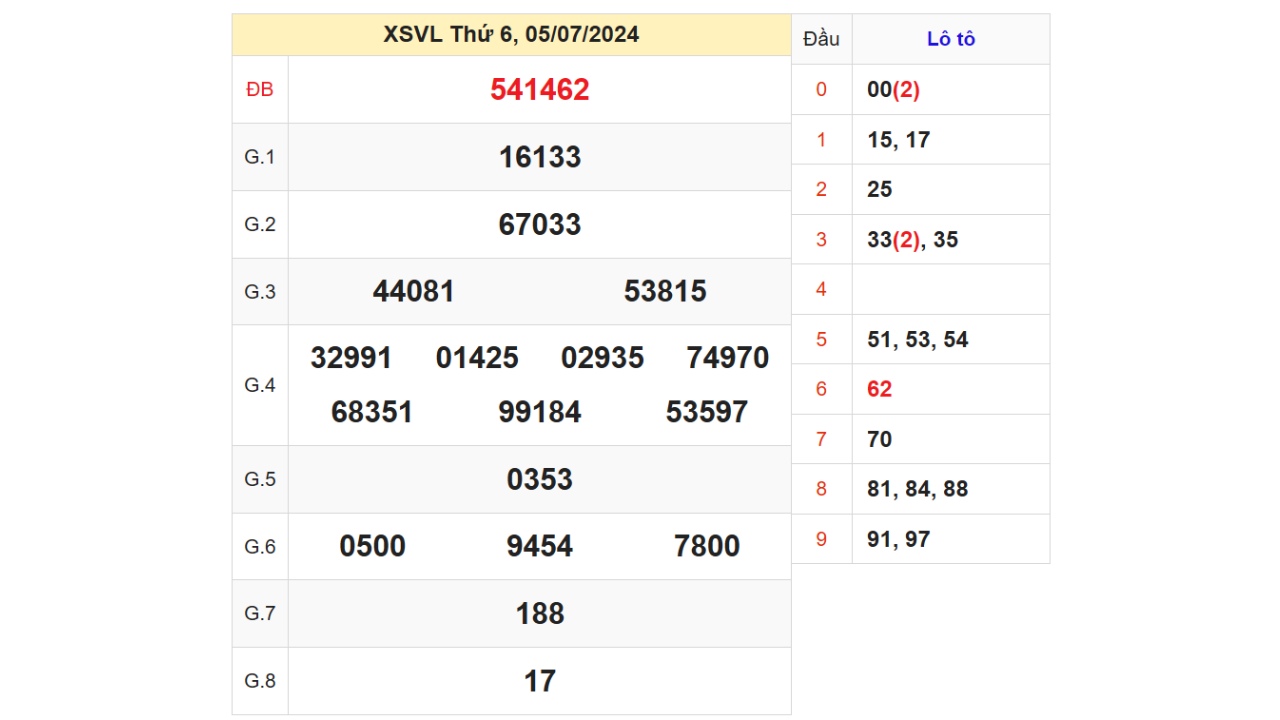Click loto values 15, 17
This screenshot has width=1280, height=720.
[899, 140]
